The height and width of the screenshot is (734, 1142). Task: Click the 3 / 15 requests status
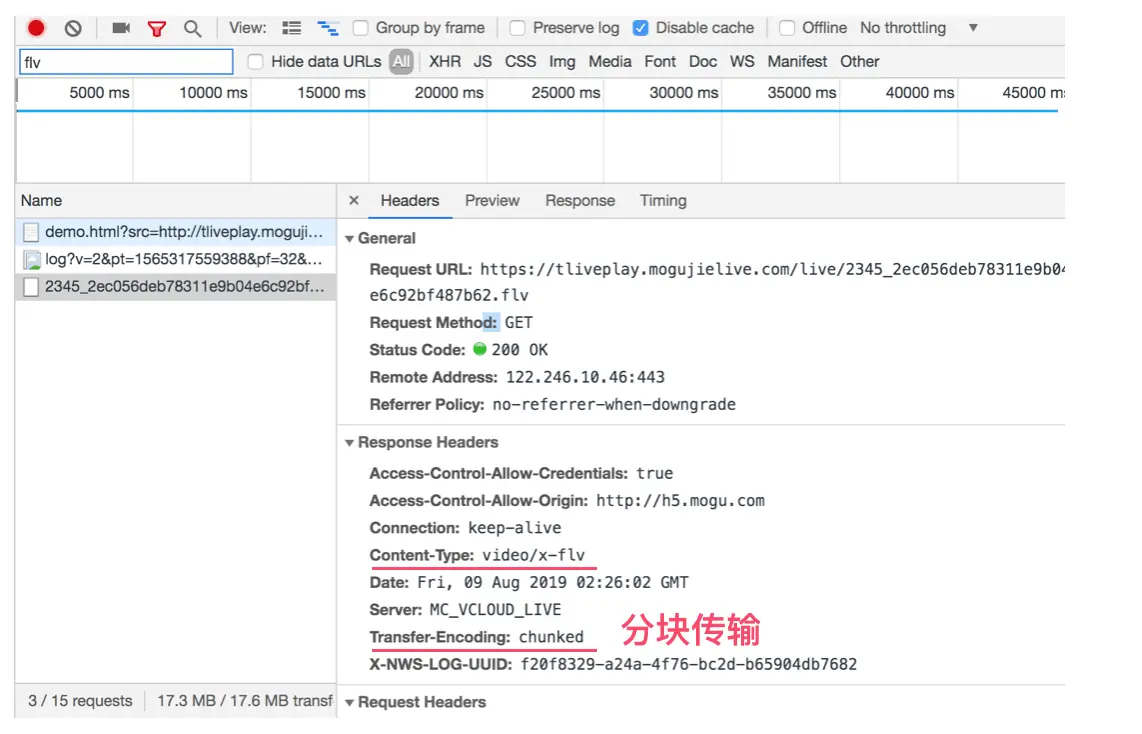(80, 701)
